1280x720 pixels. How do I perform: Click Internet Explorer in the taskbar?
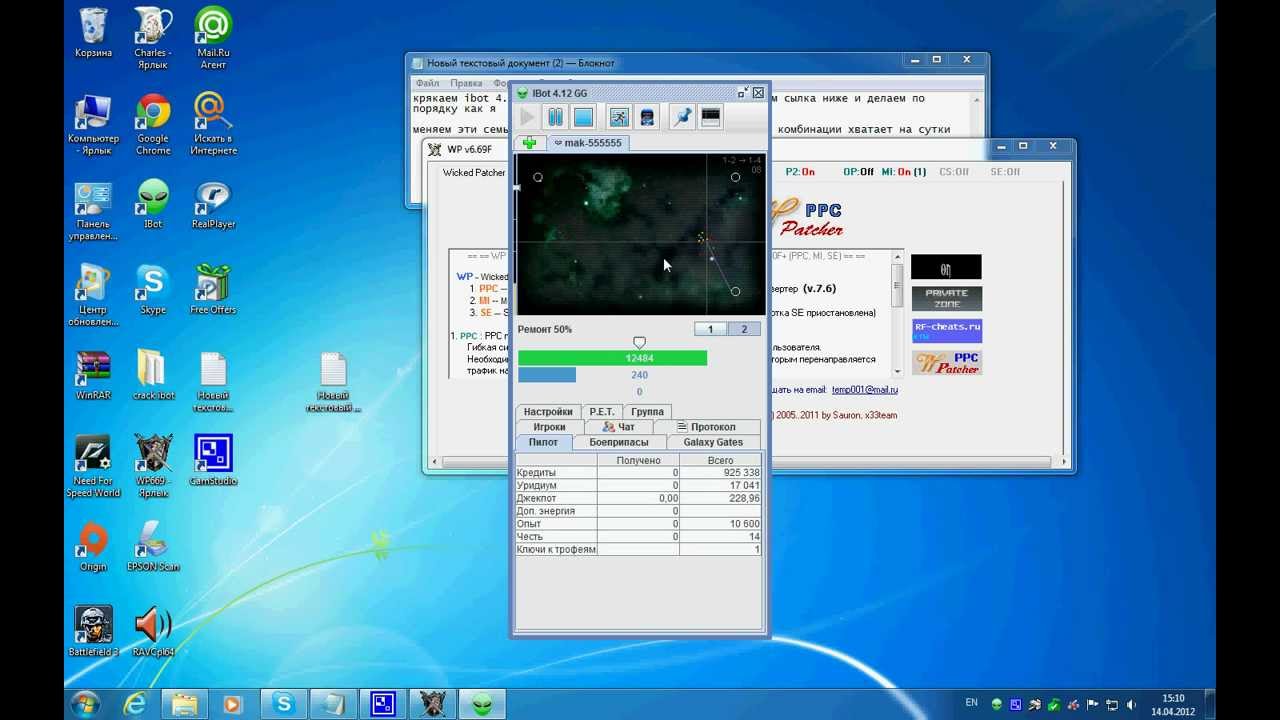[135, 704]
